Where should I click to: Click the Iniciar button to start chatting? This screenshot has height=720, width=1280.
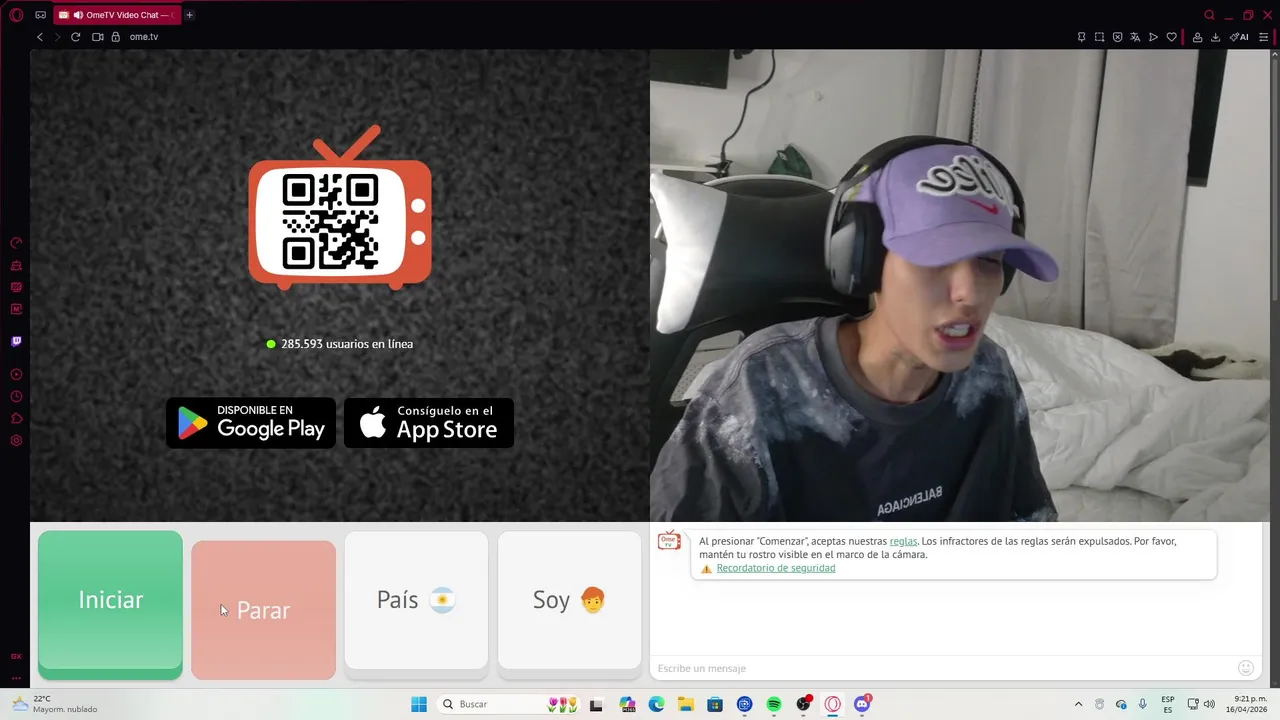(110, 605)
